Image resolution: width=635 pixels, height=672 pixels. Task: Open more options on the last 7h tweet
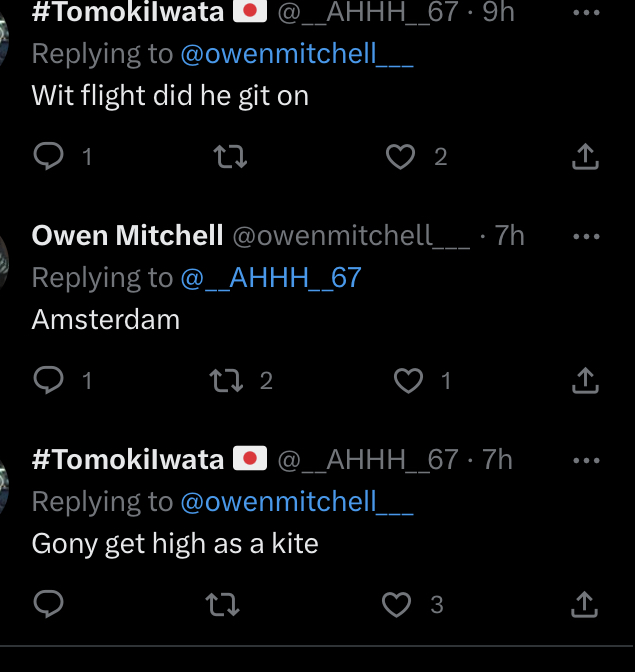585,460
